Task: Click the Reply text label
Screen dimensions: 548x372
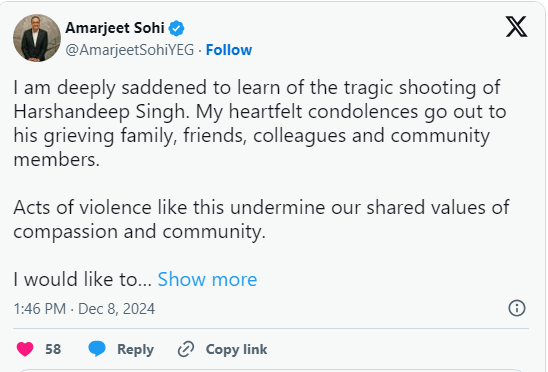Action: pos(135,349)
